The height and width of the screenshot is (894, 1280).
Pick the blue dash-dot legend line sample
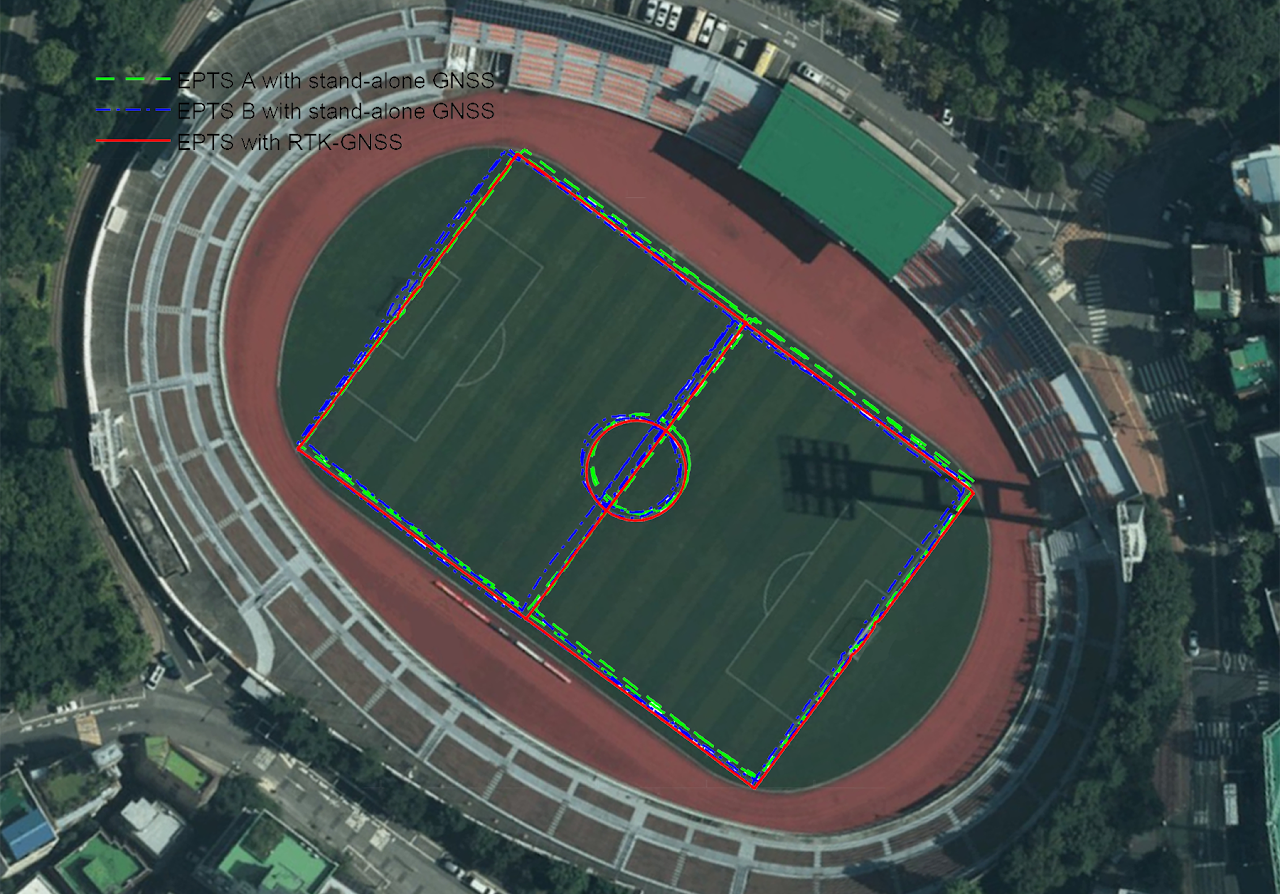[x=133, y=111]
